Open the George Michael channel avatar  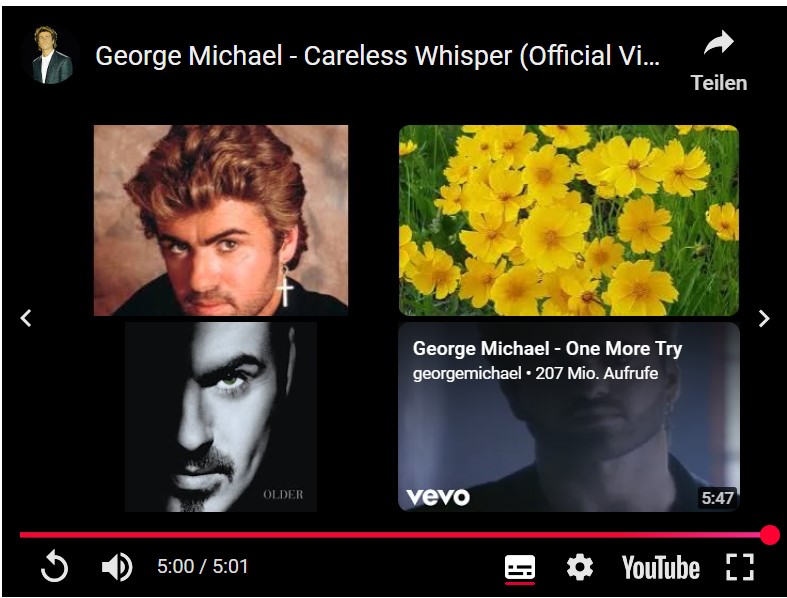(50, 55)
